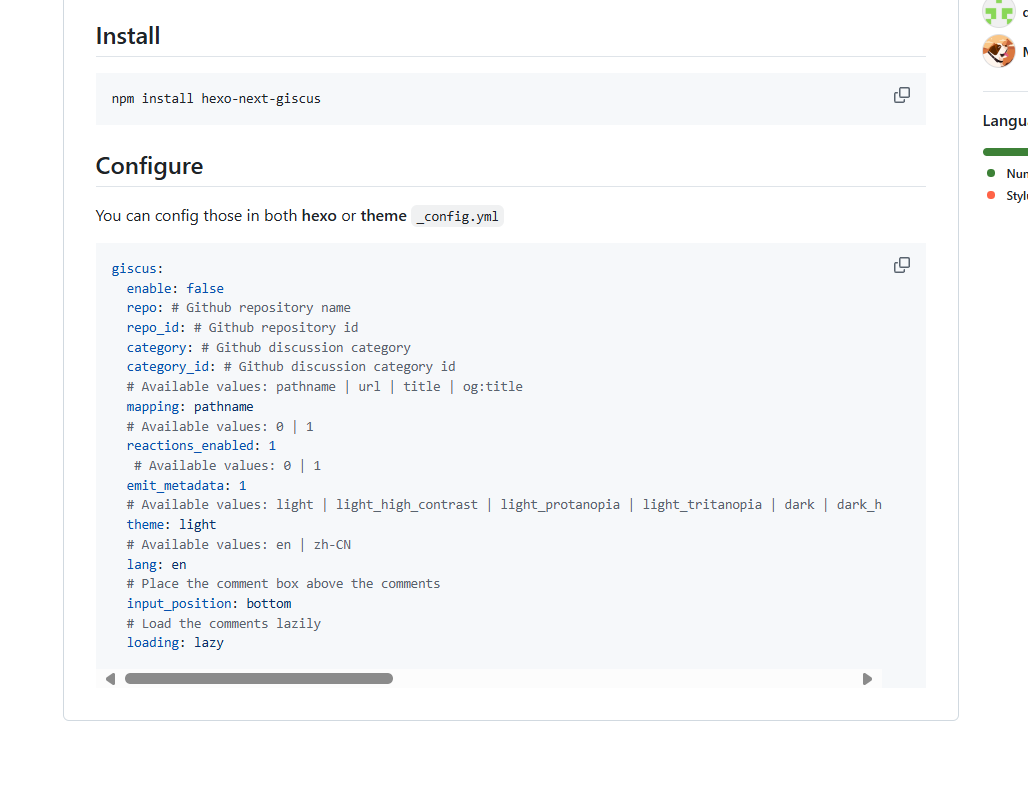Viewport: 1028px width, 788px height.
Task: Click the bold word 'theme' in description
Action: click(384, 216)
